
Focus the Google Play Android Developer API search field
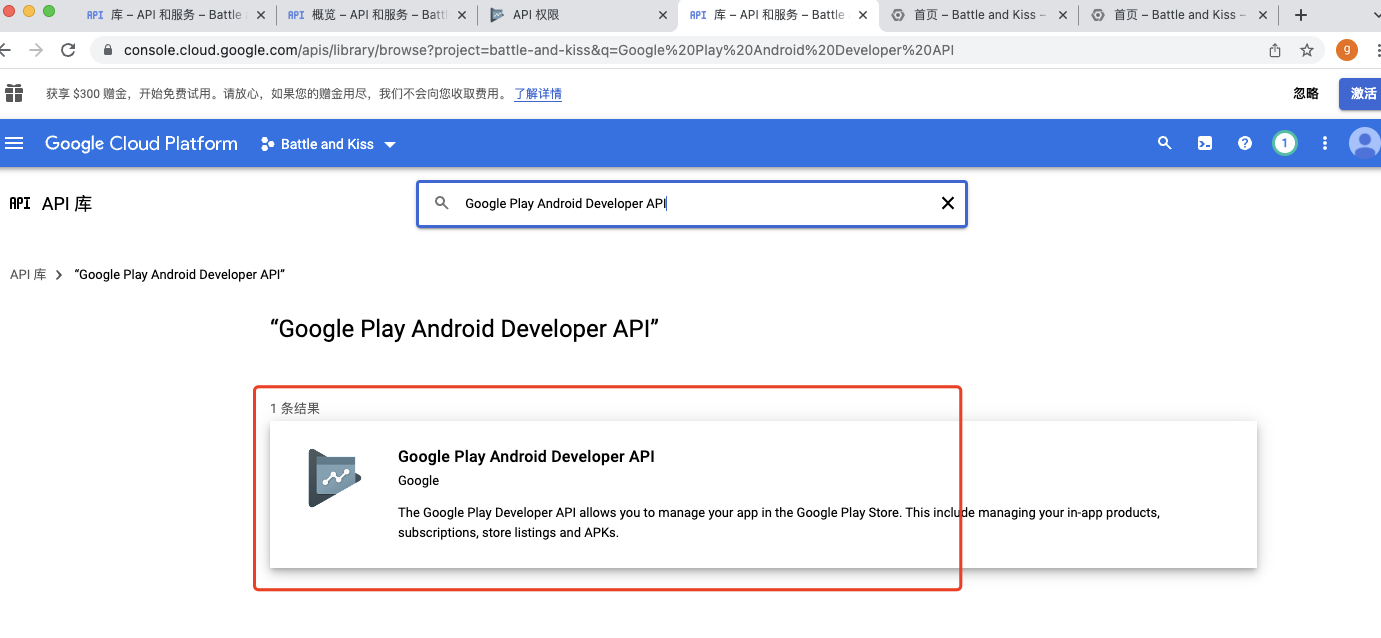[692, 203]
